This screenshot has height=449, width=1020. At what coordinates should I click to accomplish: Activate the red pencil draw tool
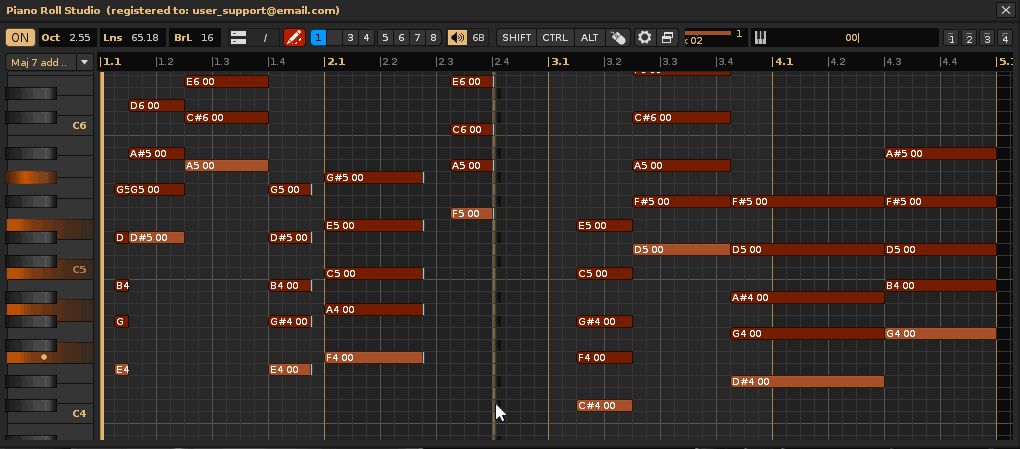294,38
